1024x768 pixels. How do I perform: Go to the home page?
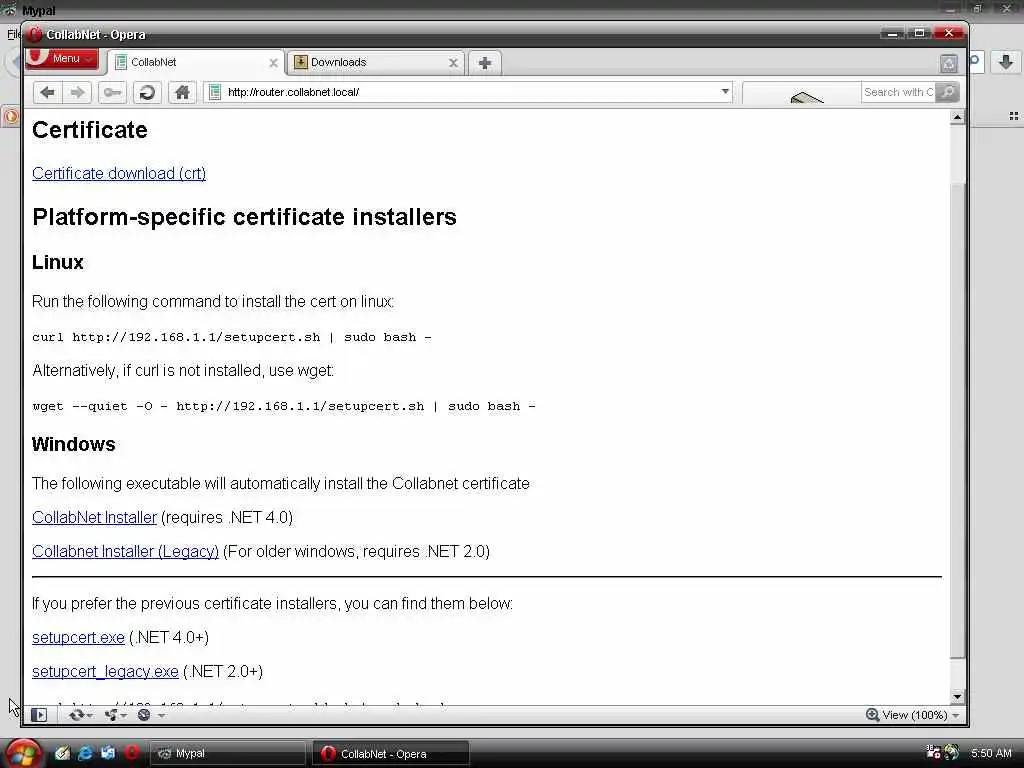click(x=182, y=92)
